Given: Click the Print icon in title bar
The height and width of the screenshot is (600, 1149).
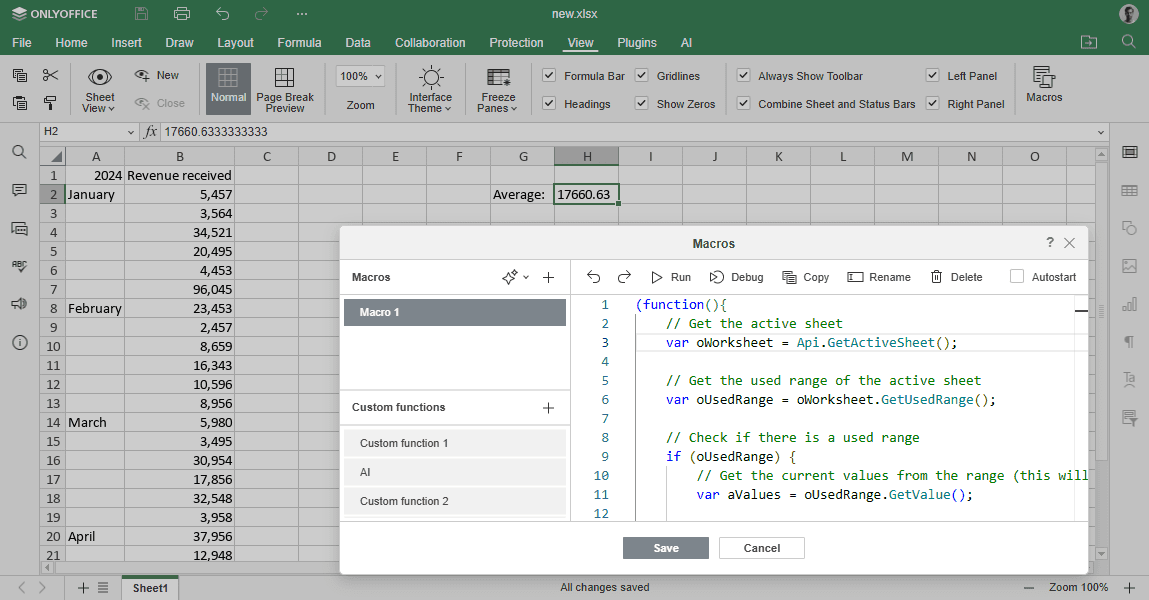Looking at the screenshot, I should 182,14.
